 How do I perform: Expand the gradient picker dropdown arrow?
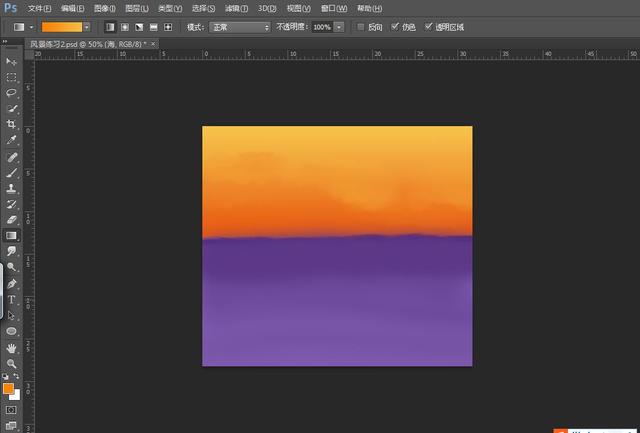[86, 26]
